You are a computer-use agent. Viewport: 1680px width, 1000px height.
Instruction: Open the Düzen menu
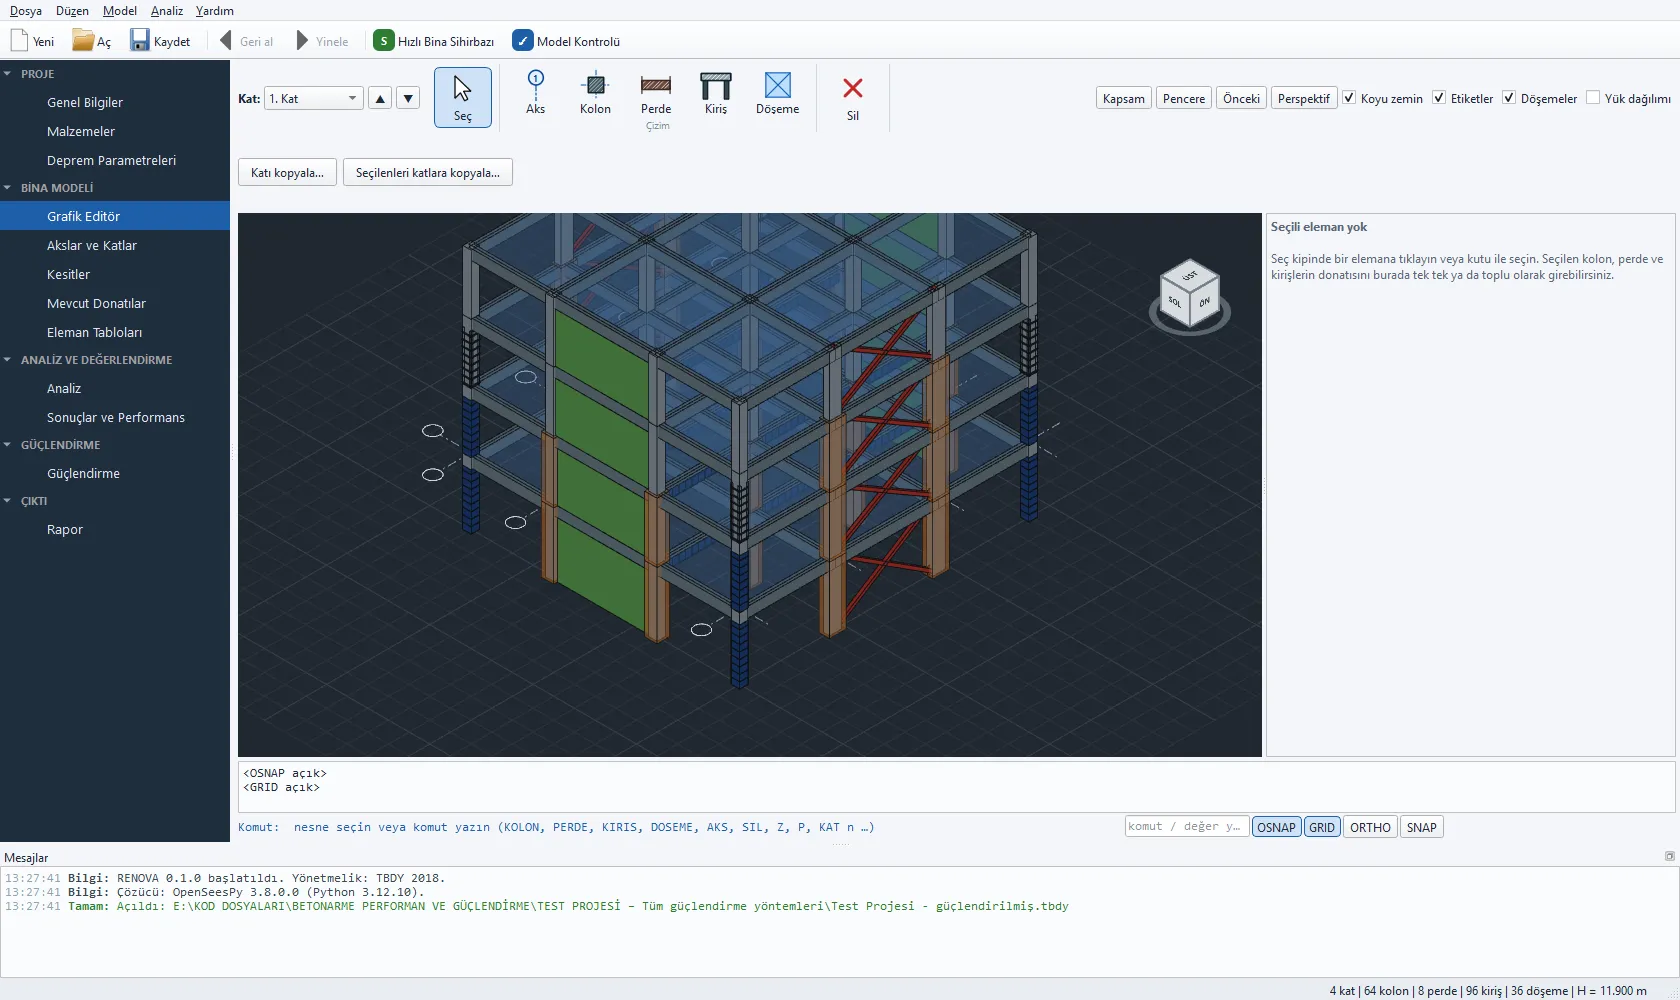pyautogui.click(x=72, y=10)
